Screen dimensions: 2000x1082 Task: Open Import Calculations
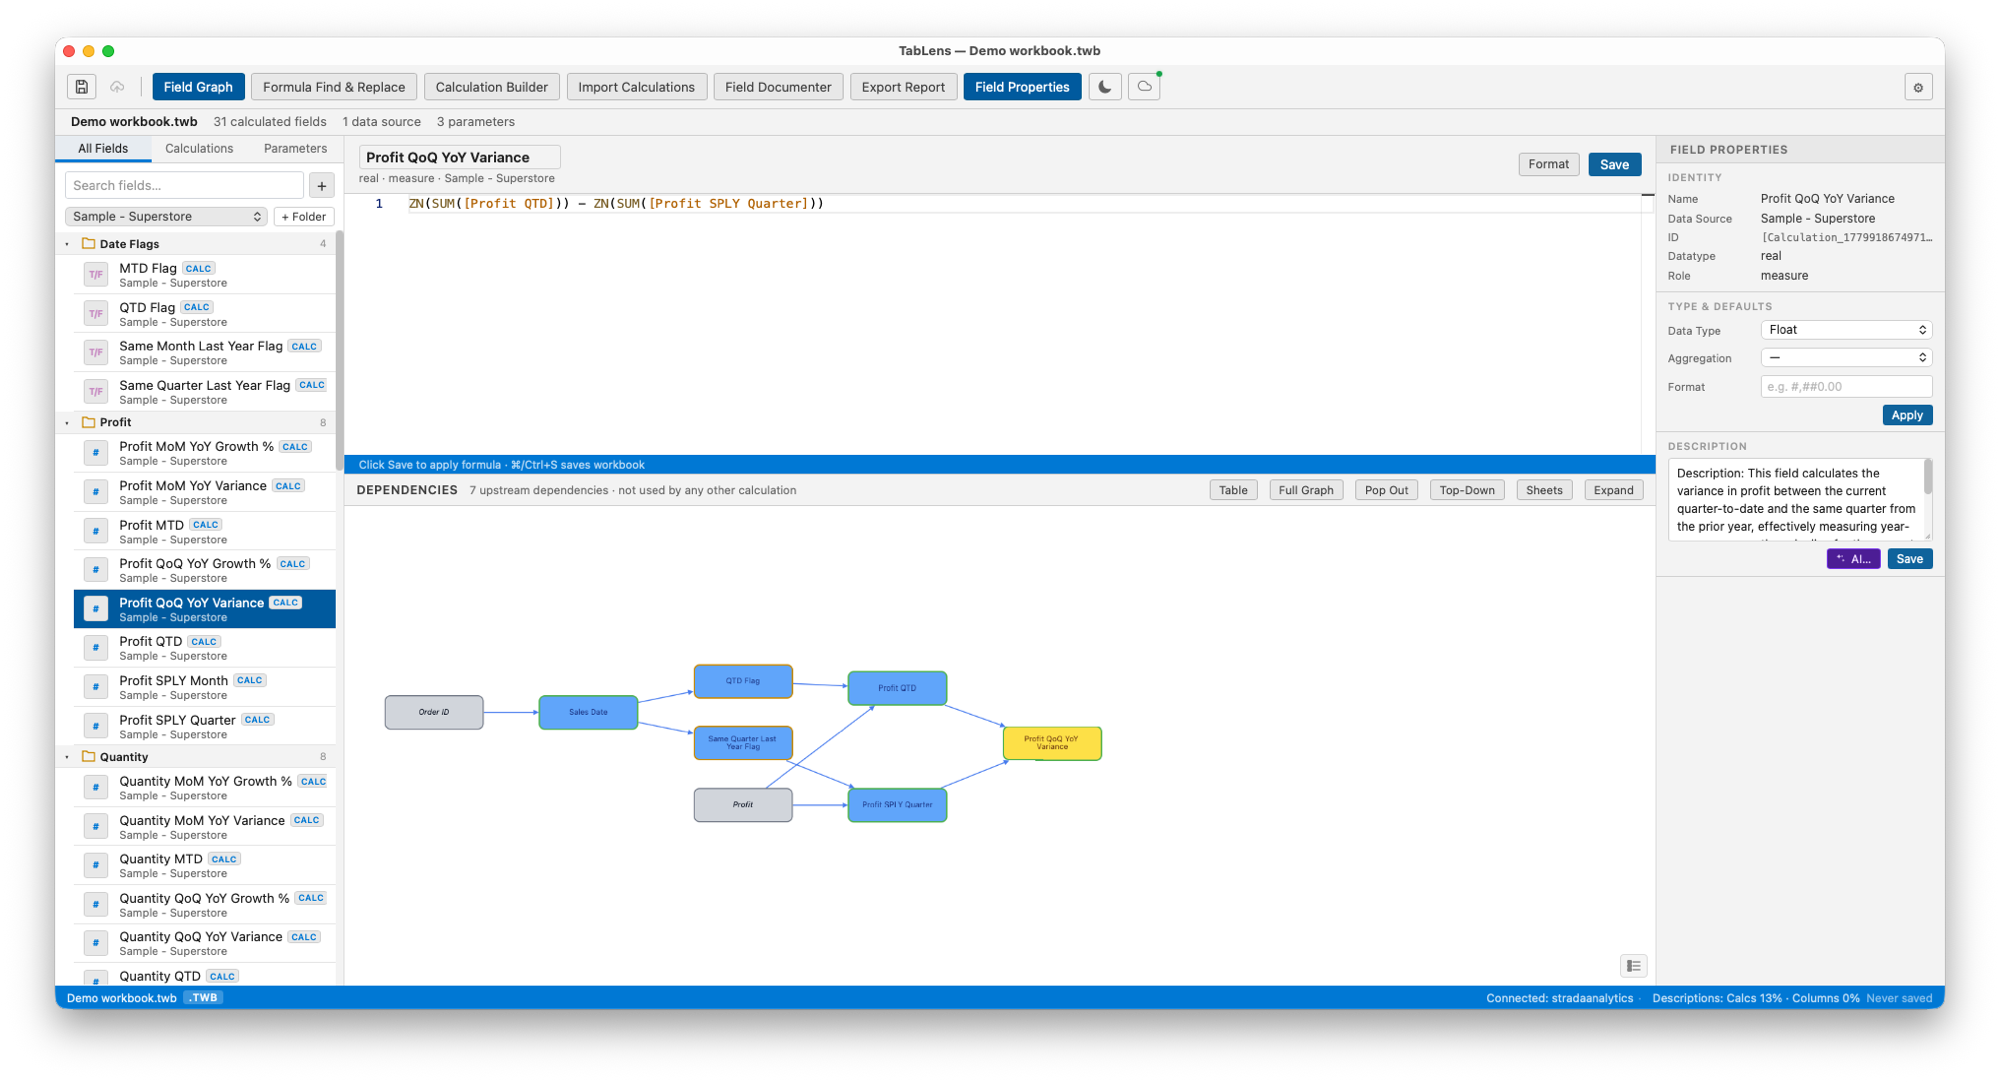(636, 87)
